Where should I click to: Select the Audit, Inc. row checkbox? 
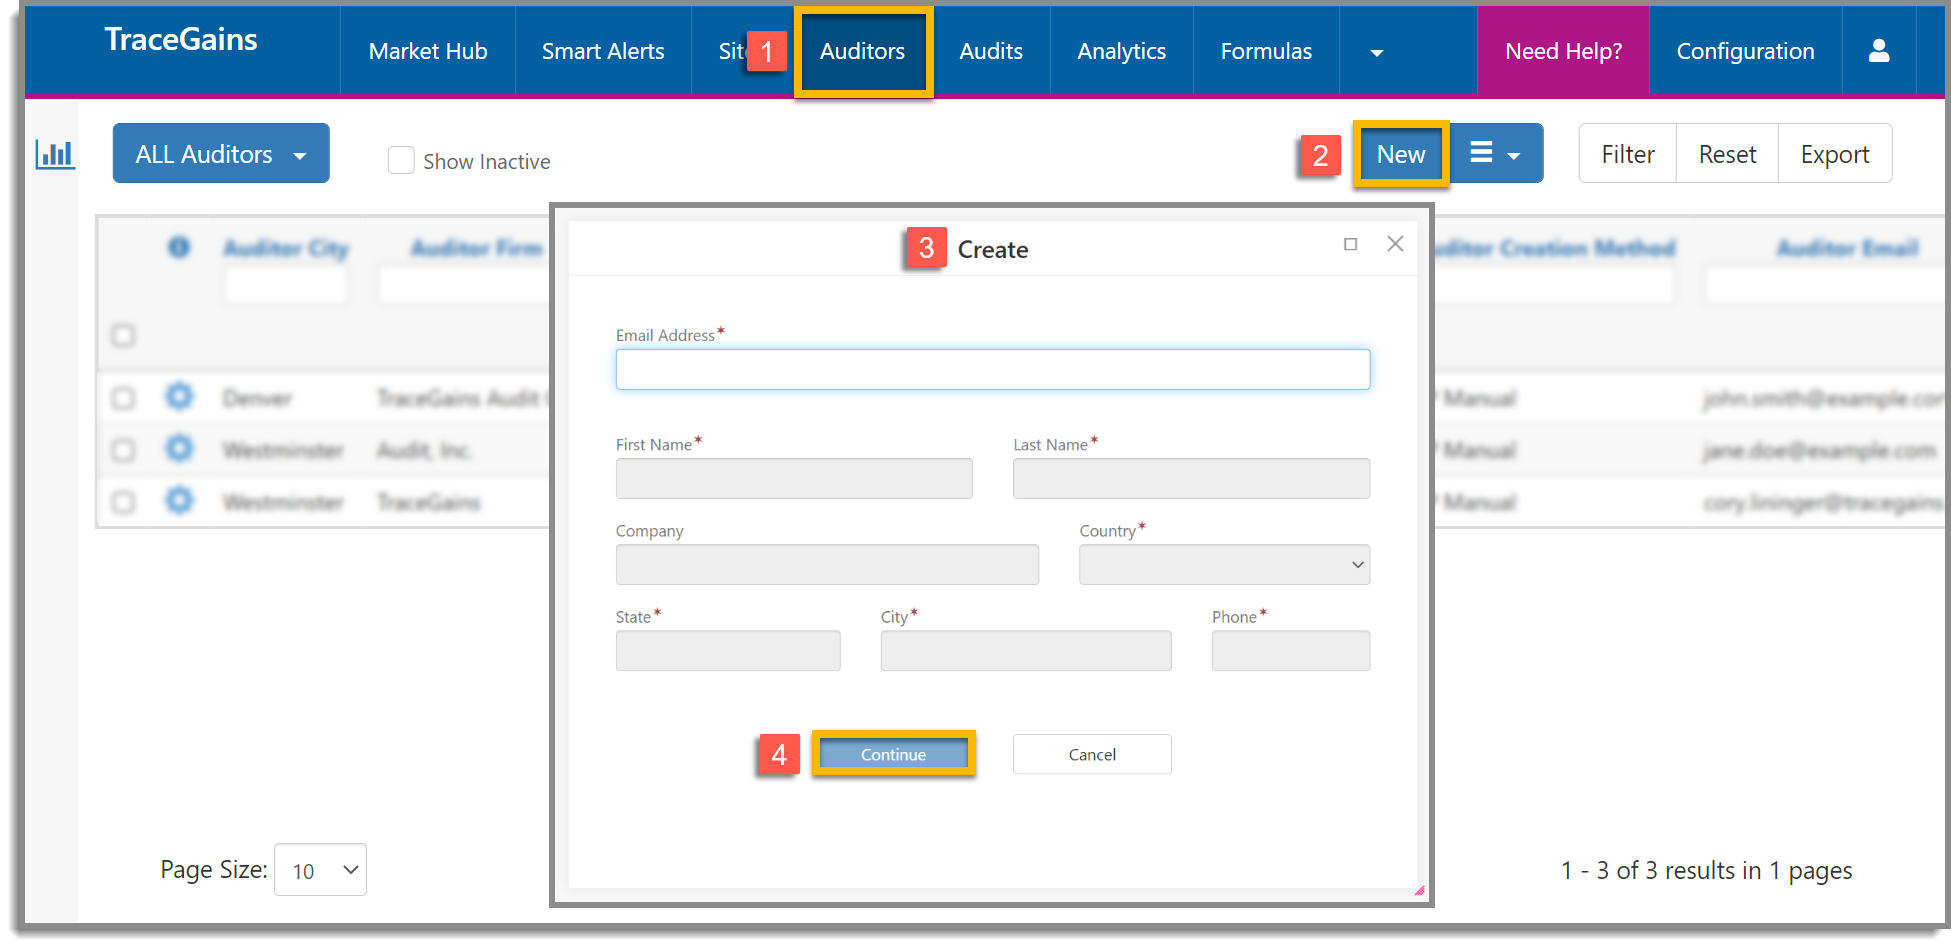(123, 450)
